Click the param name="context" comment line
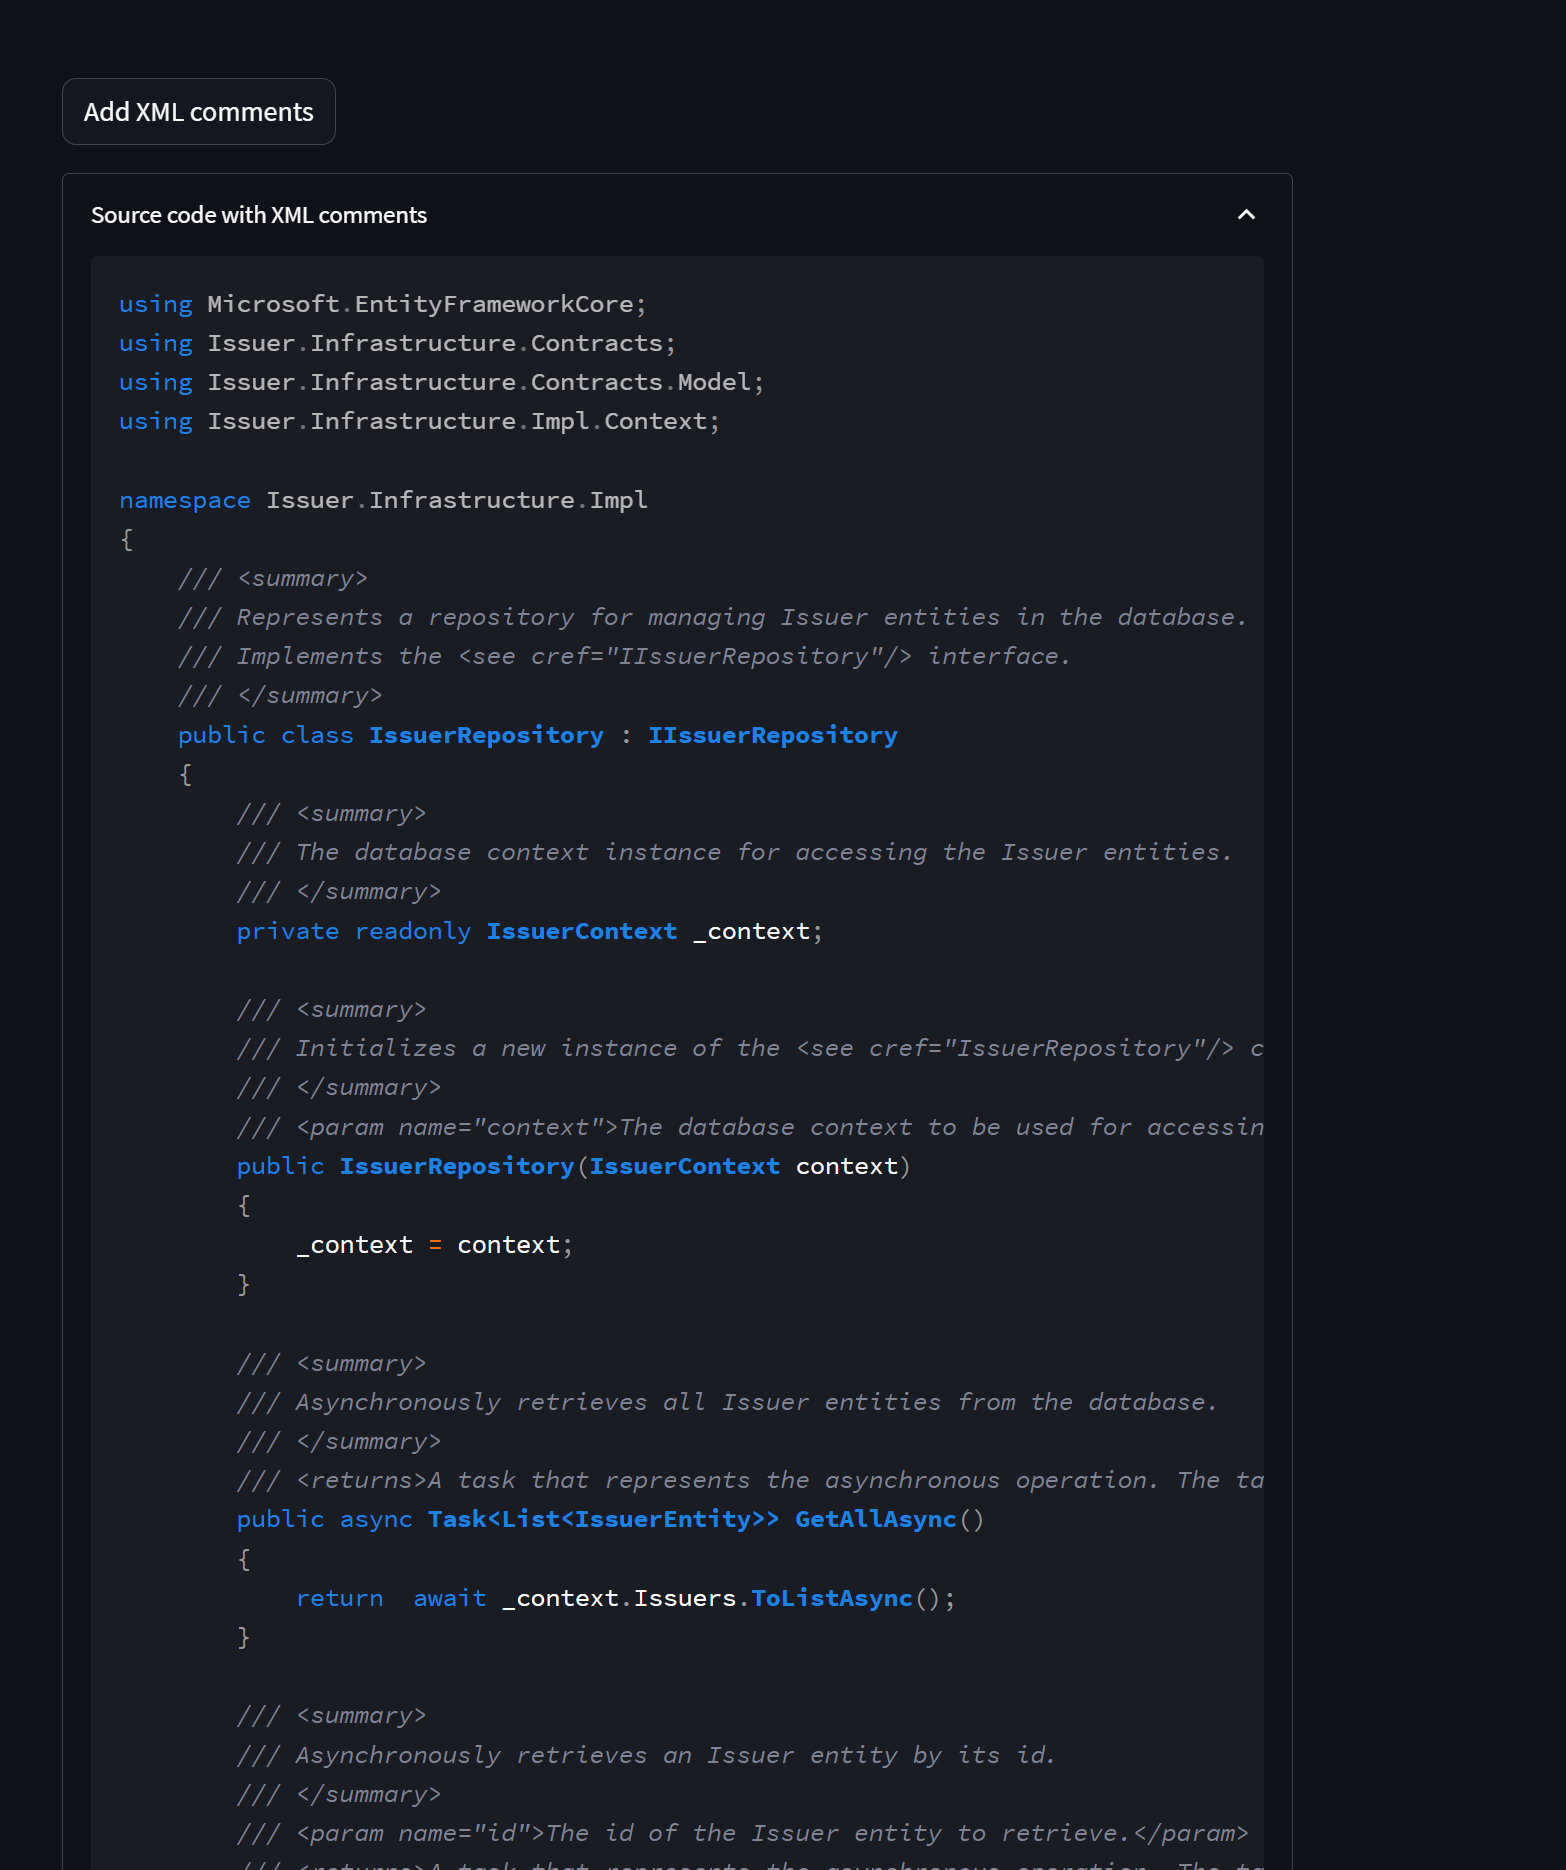 pyautogui.click(x=750, y=1127)
